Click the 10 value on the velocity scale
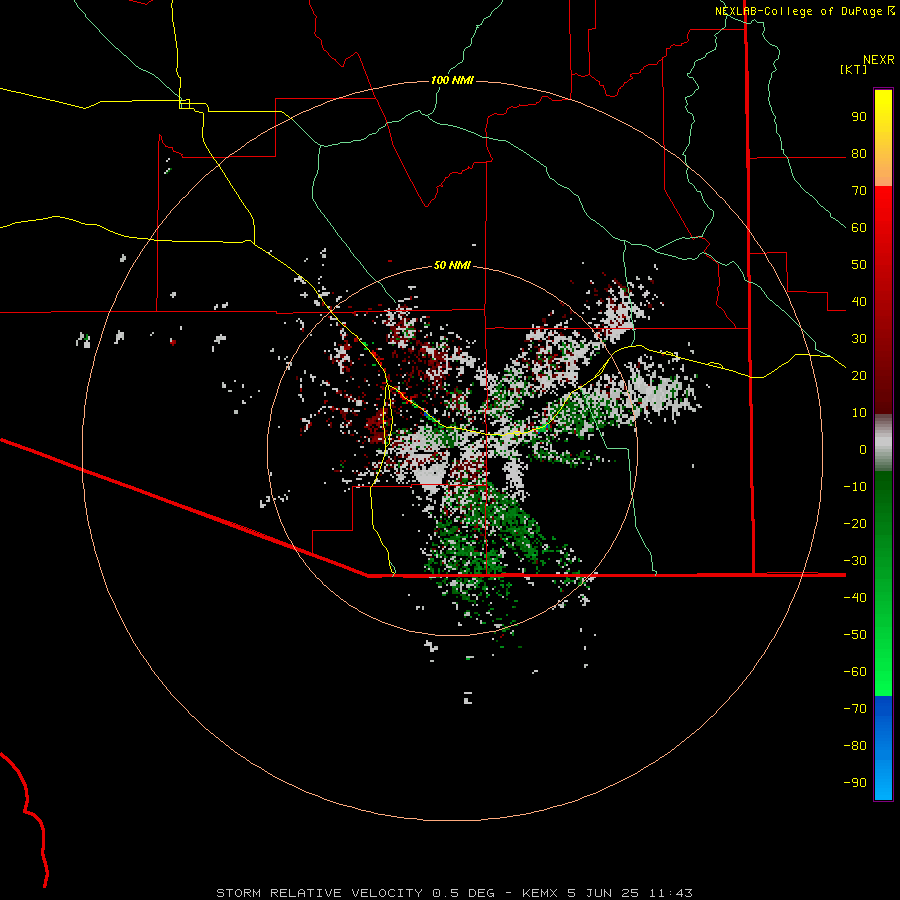The height and width of the screenshot is (900, 900). point(859,413)
